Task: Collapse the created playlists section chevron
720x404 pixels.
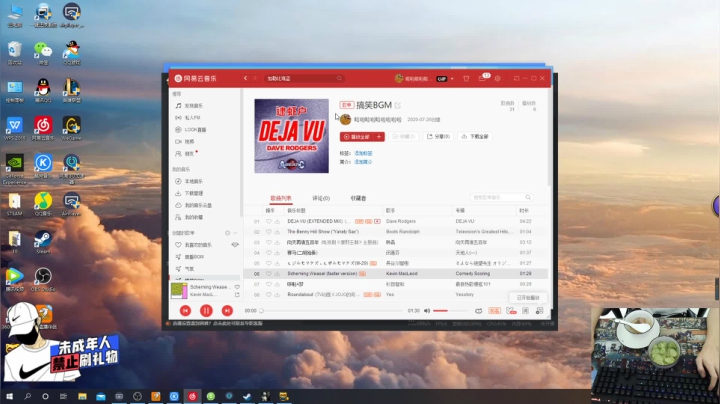Action: pyautogui.click(x=235, y=233)
